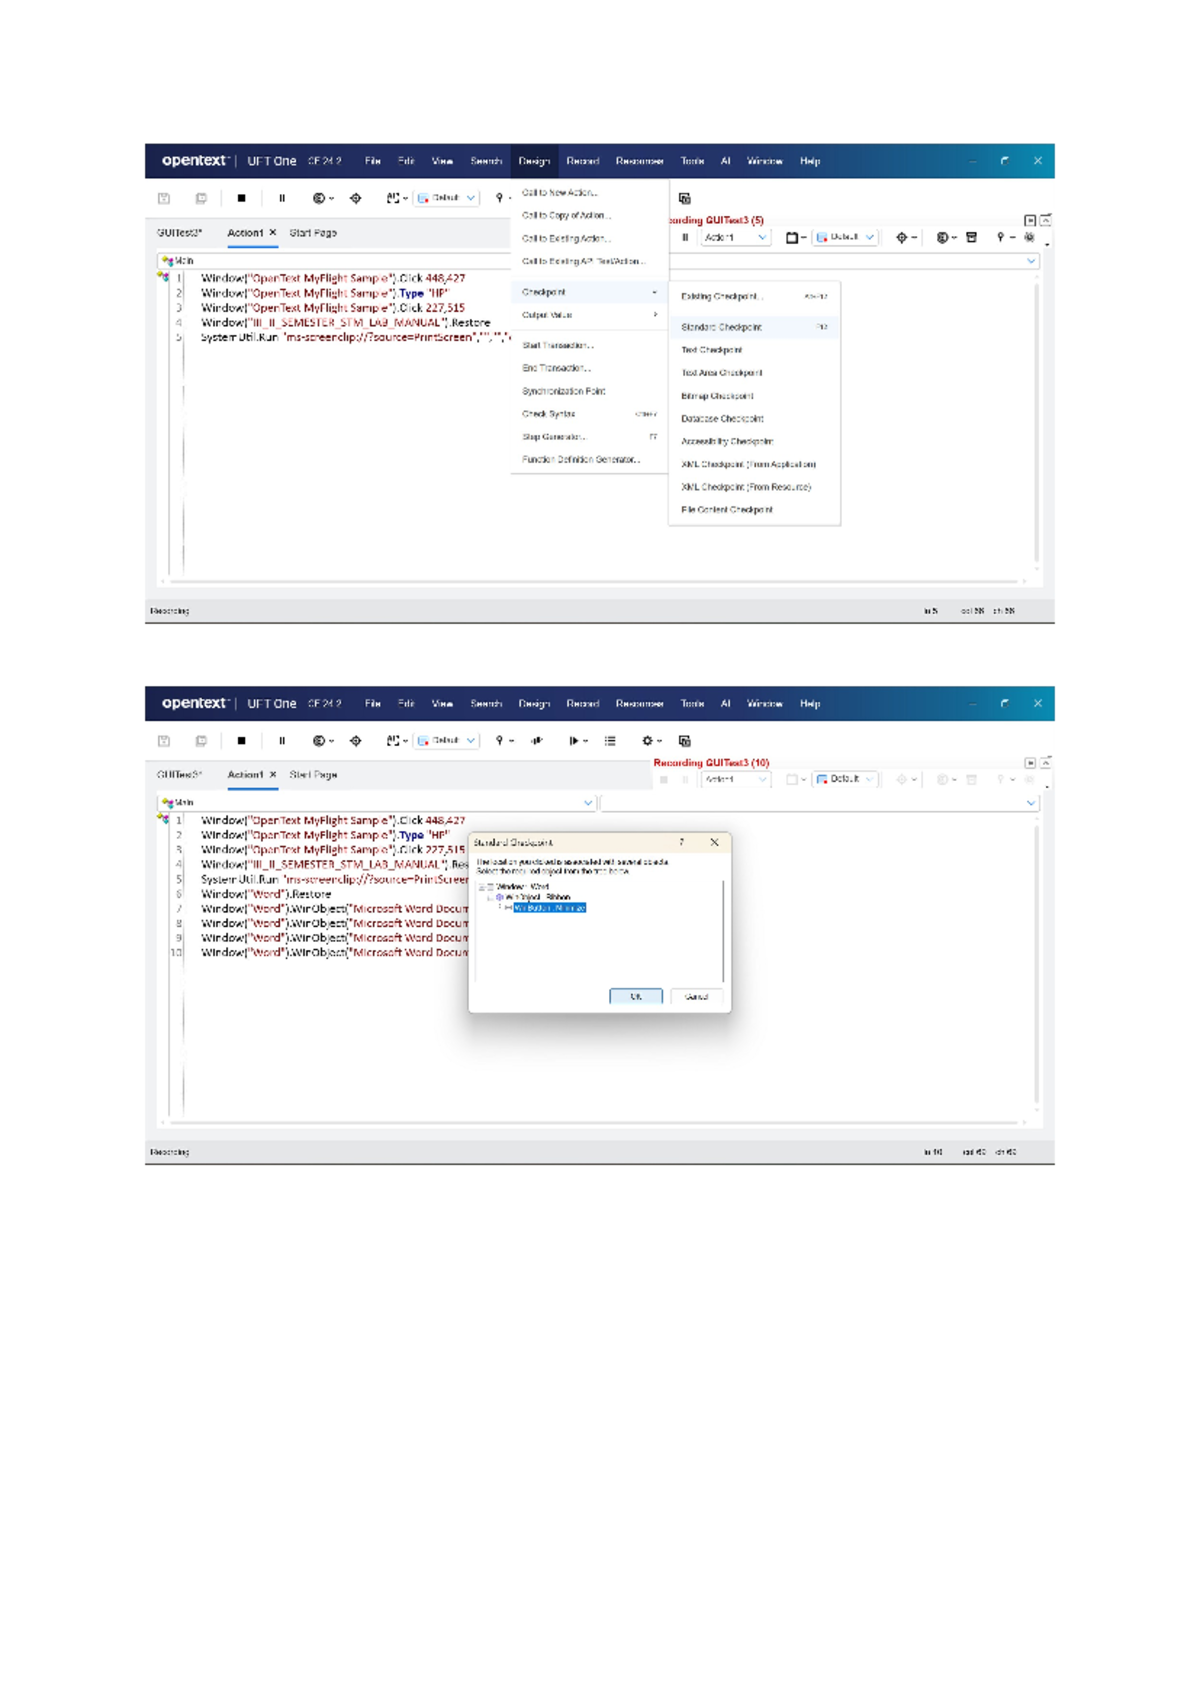1200x1696 pixels.
Task: Switch to Start Page tab in lower screenshot
Action: 313,775
